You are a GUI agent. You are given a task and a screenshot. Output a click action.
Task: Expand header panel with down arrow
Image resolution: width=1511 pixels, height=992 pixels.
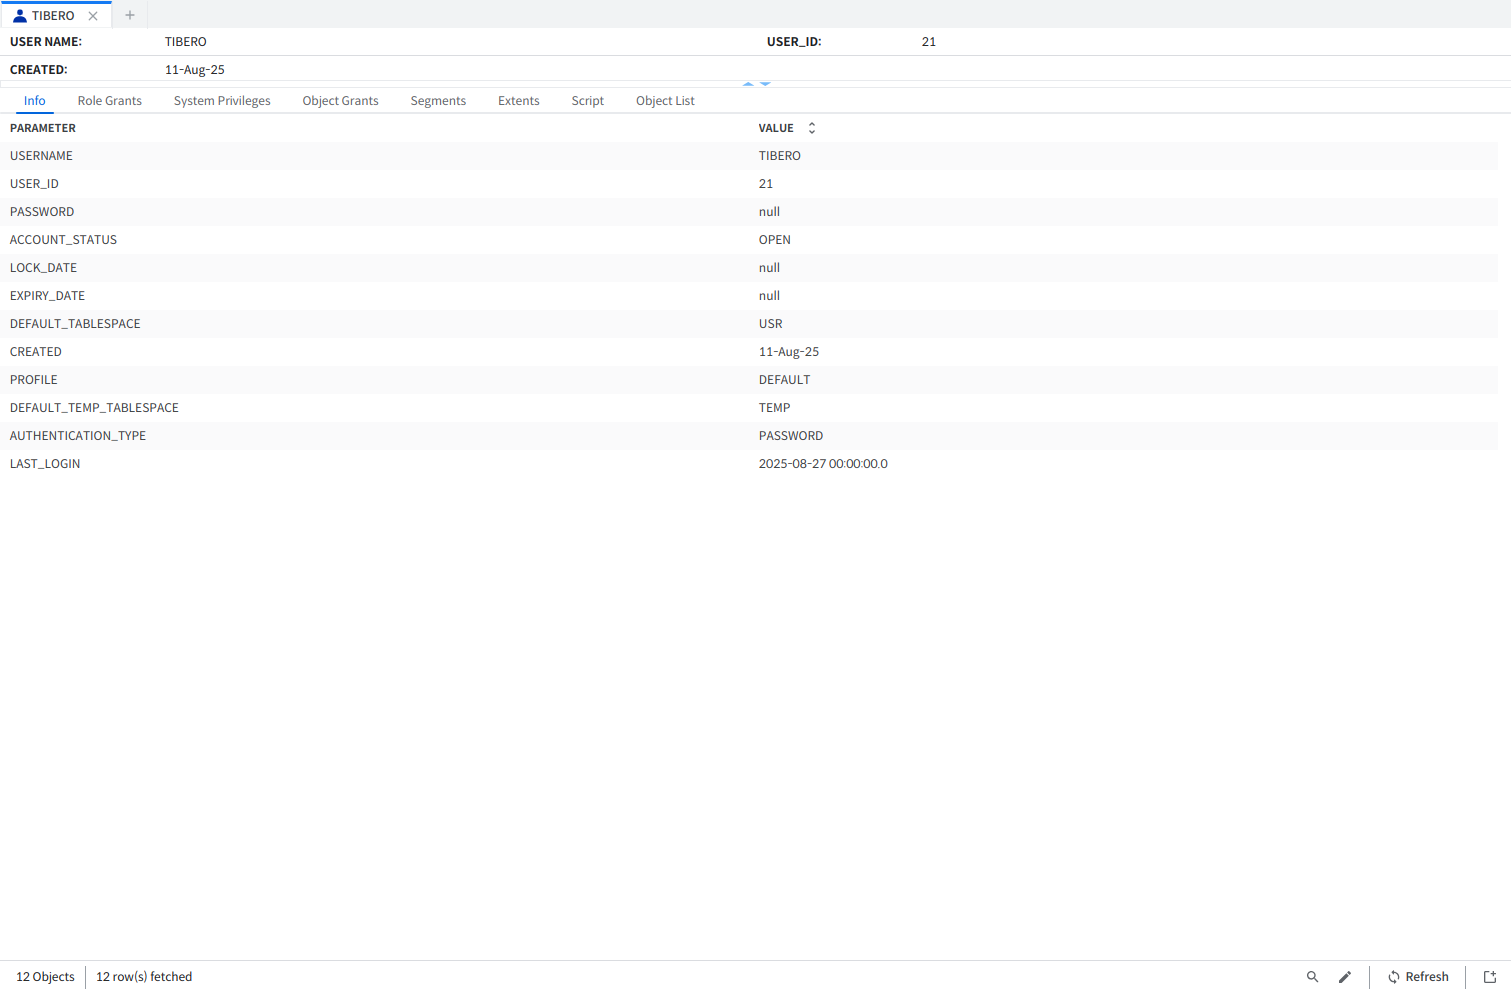(765, 84)
